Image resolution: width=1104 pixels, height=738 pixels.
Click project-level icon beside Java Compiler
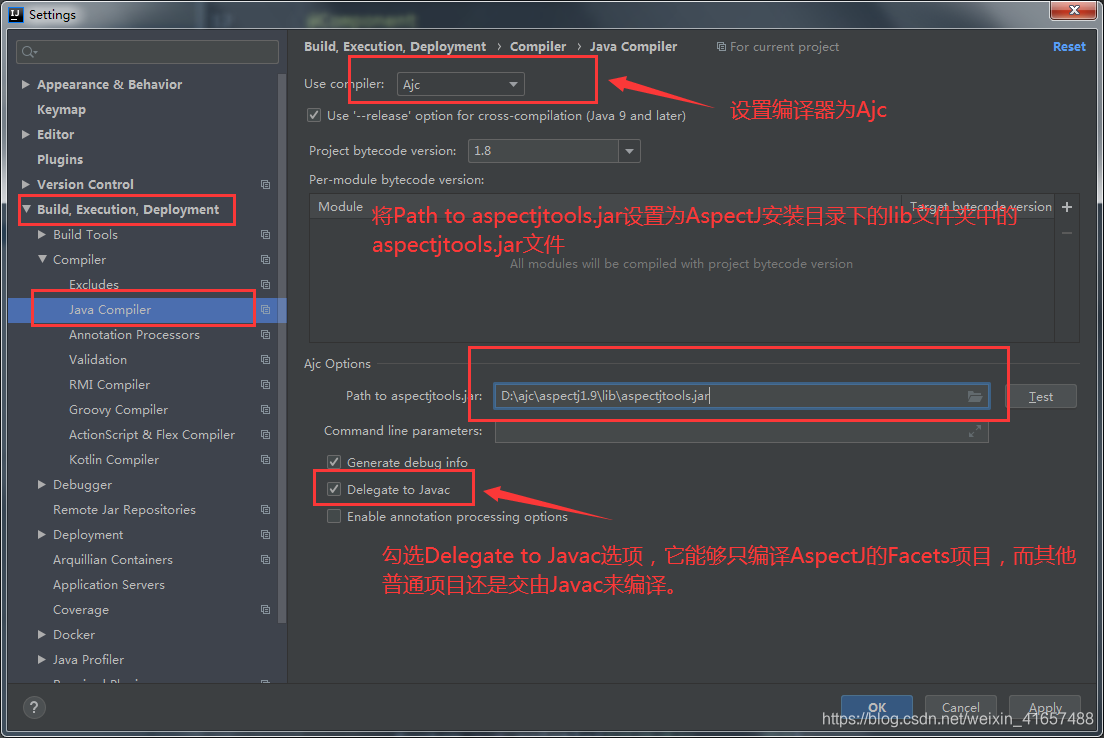point(265,310)
